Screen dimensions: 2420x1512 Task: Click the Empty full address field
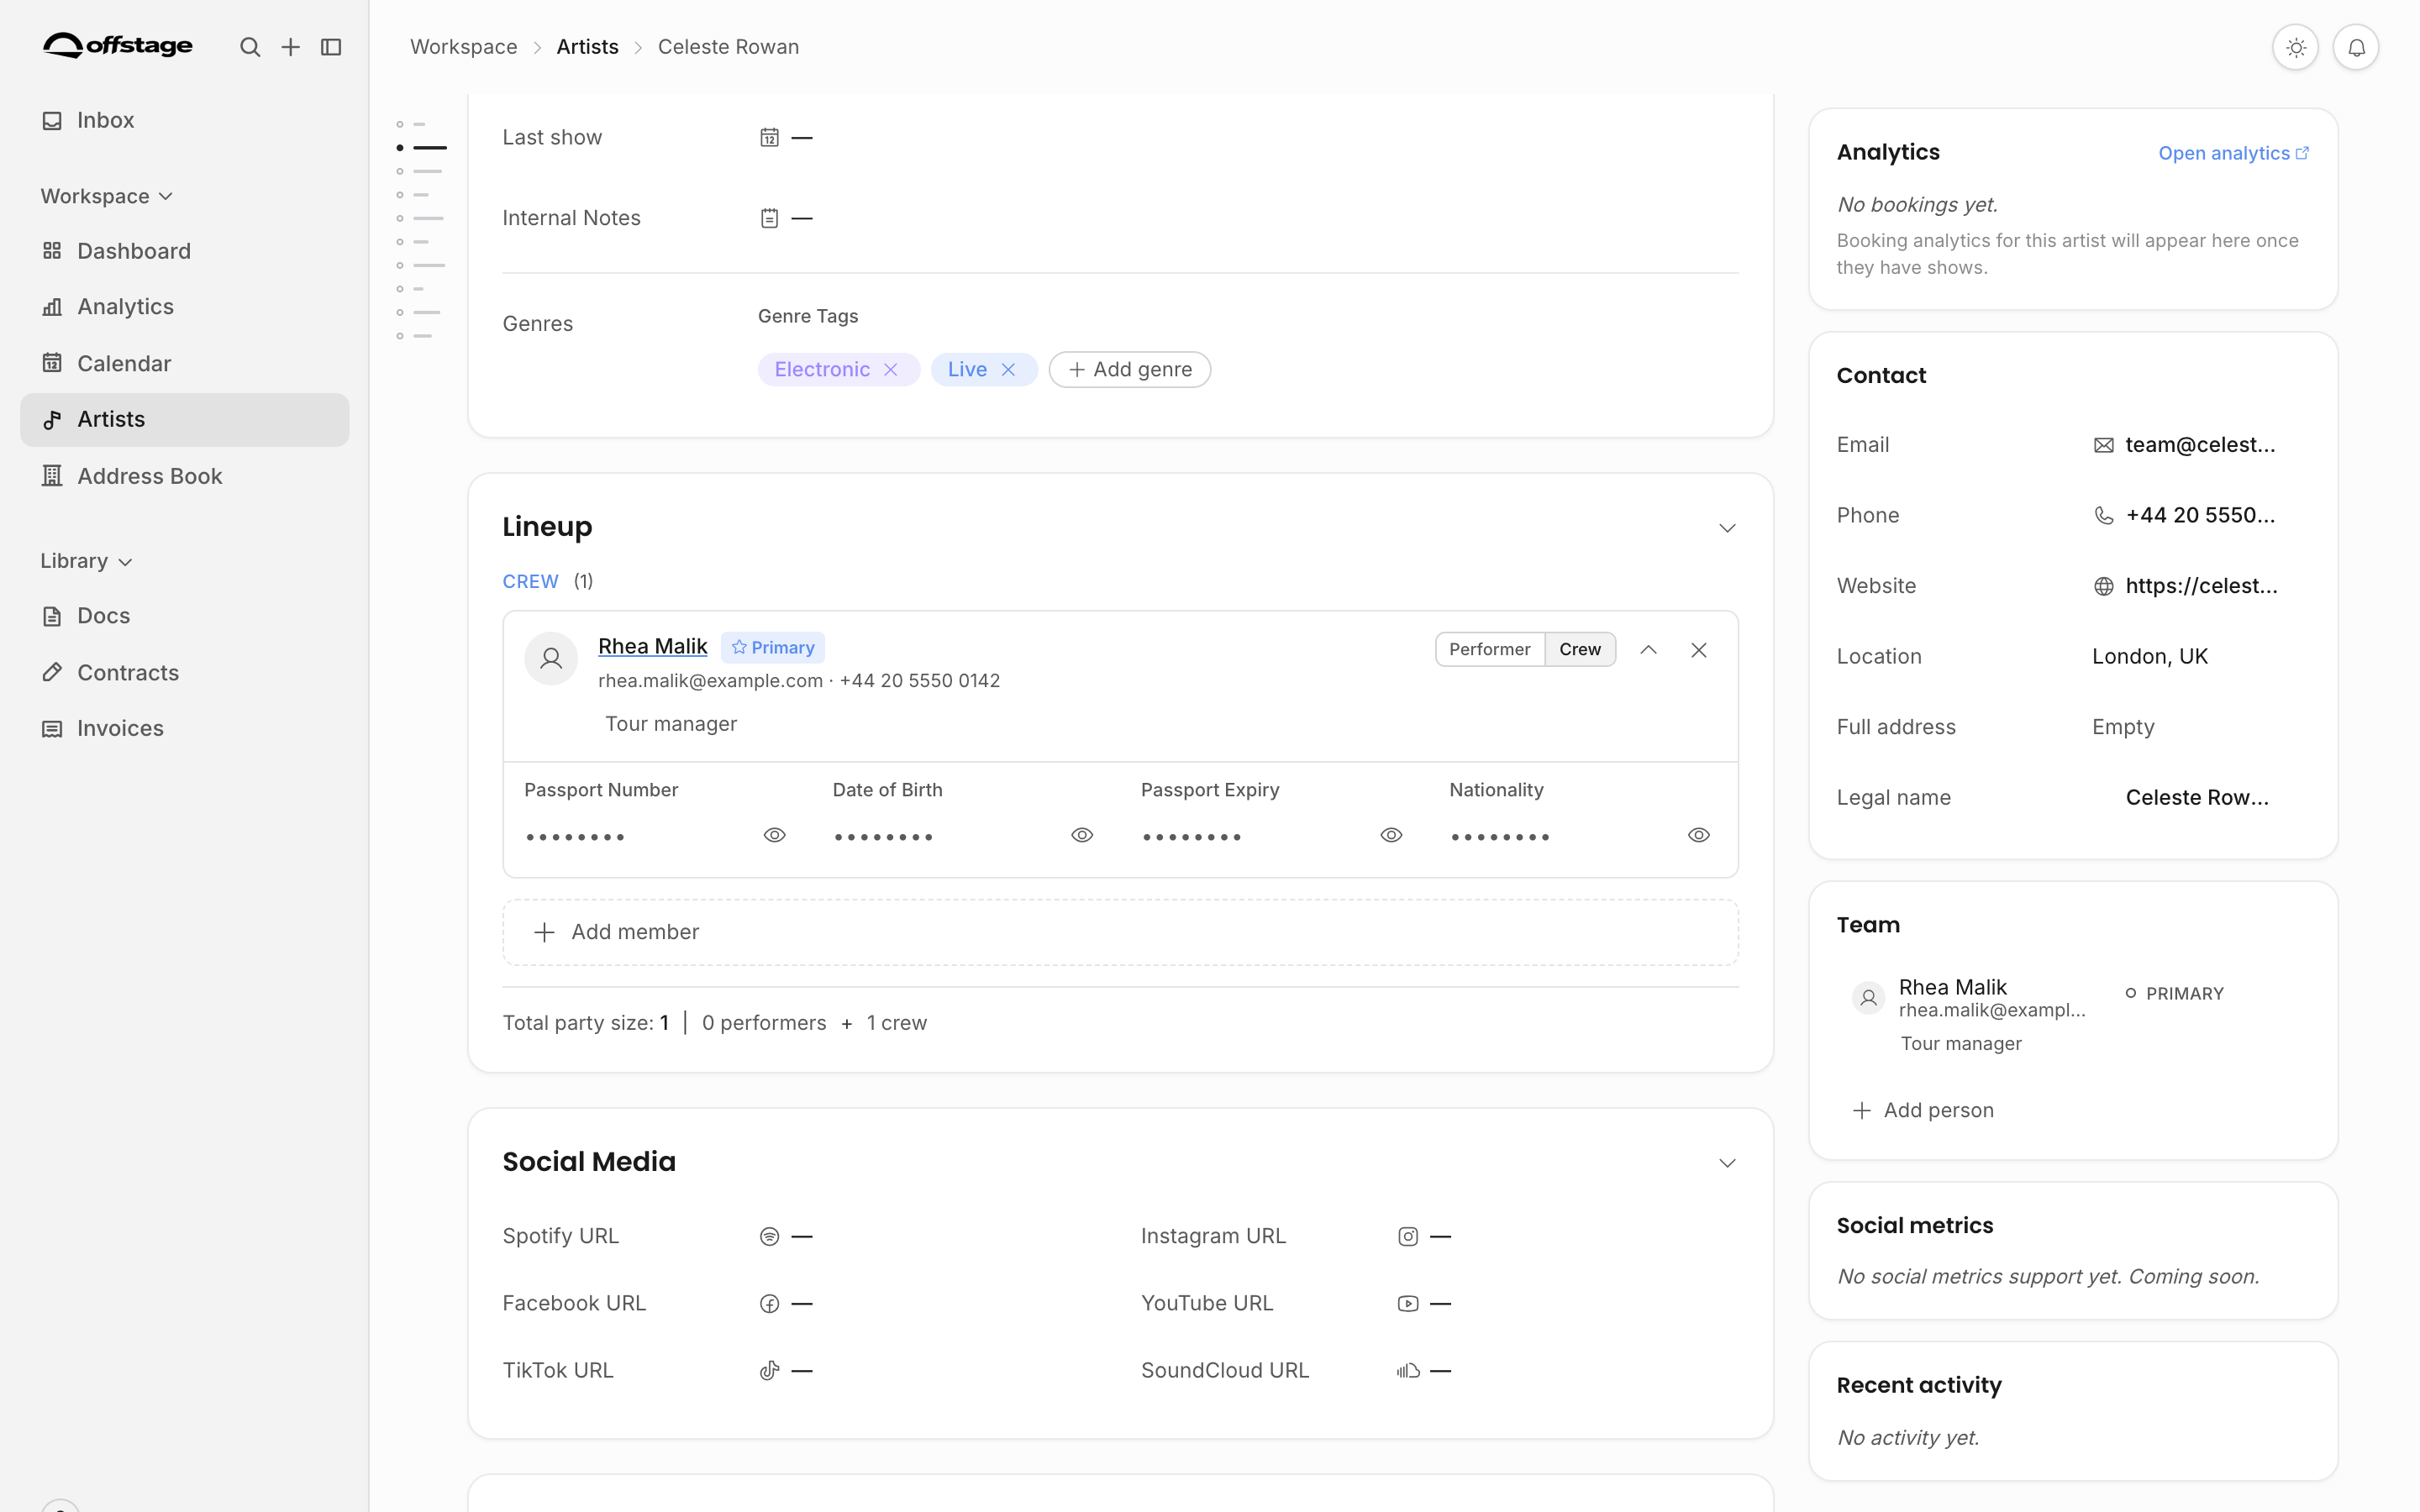coord(2123,727)
